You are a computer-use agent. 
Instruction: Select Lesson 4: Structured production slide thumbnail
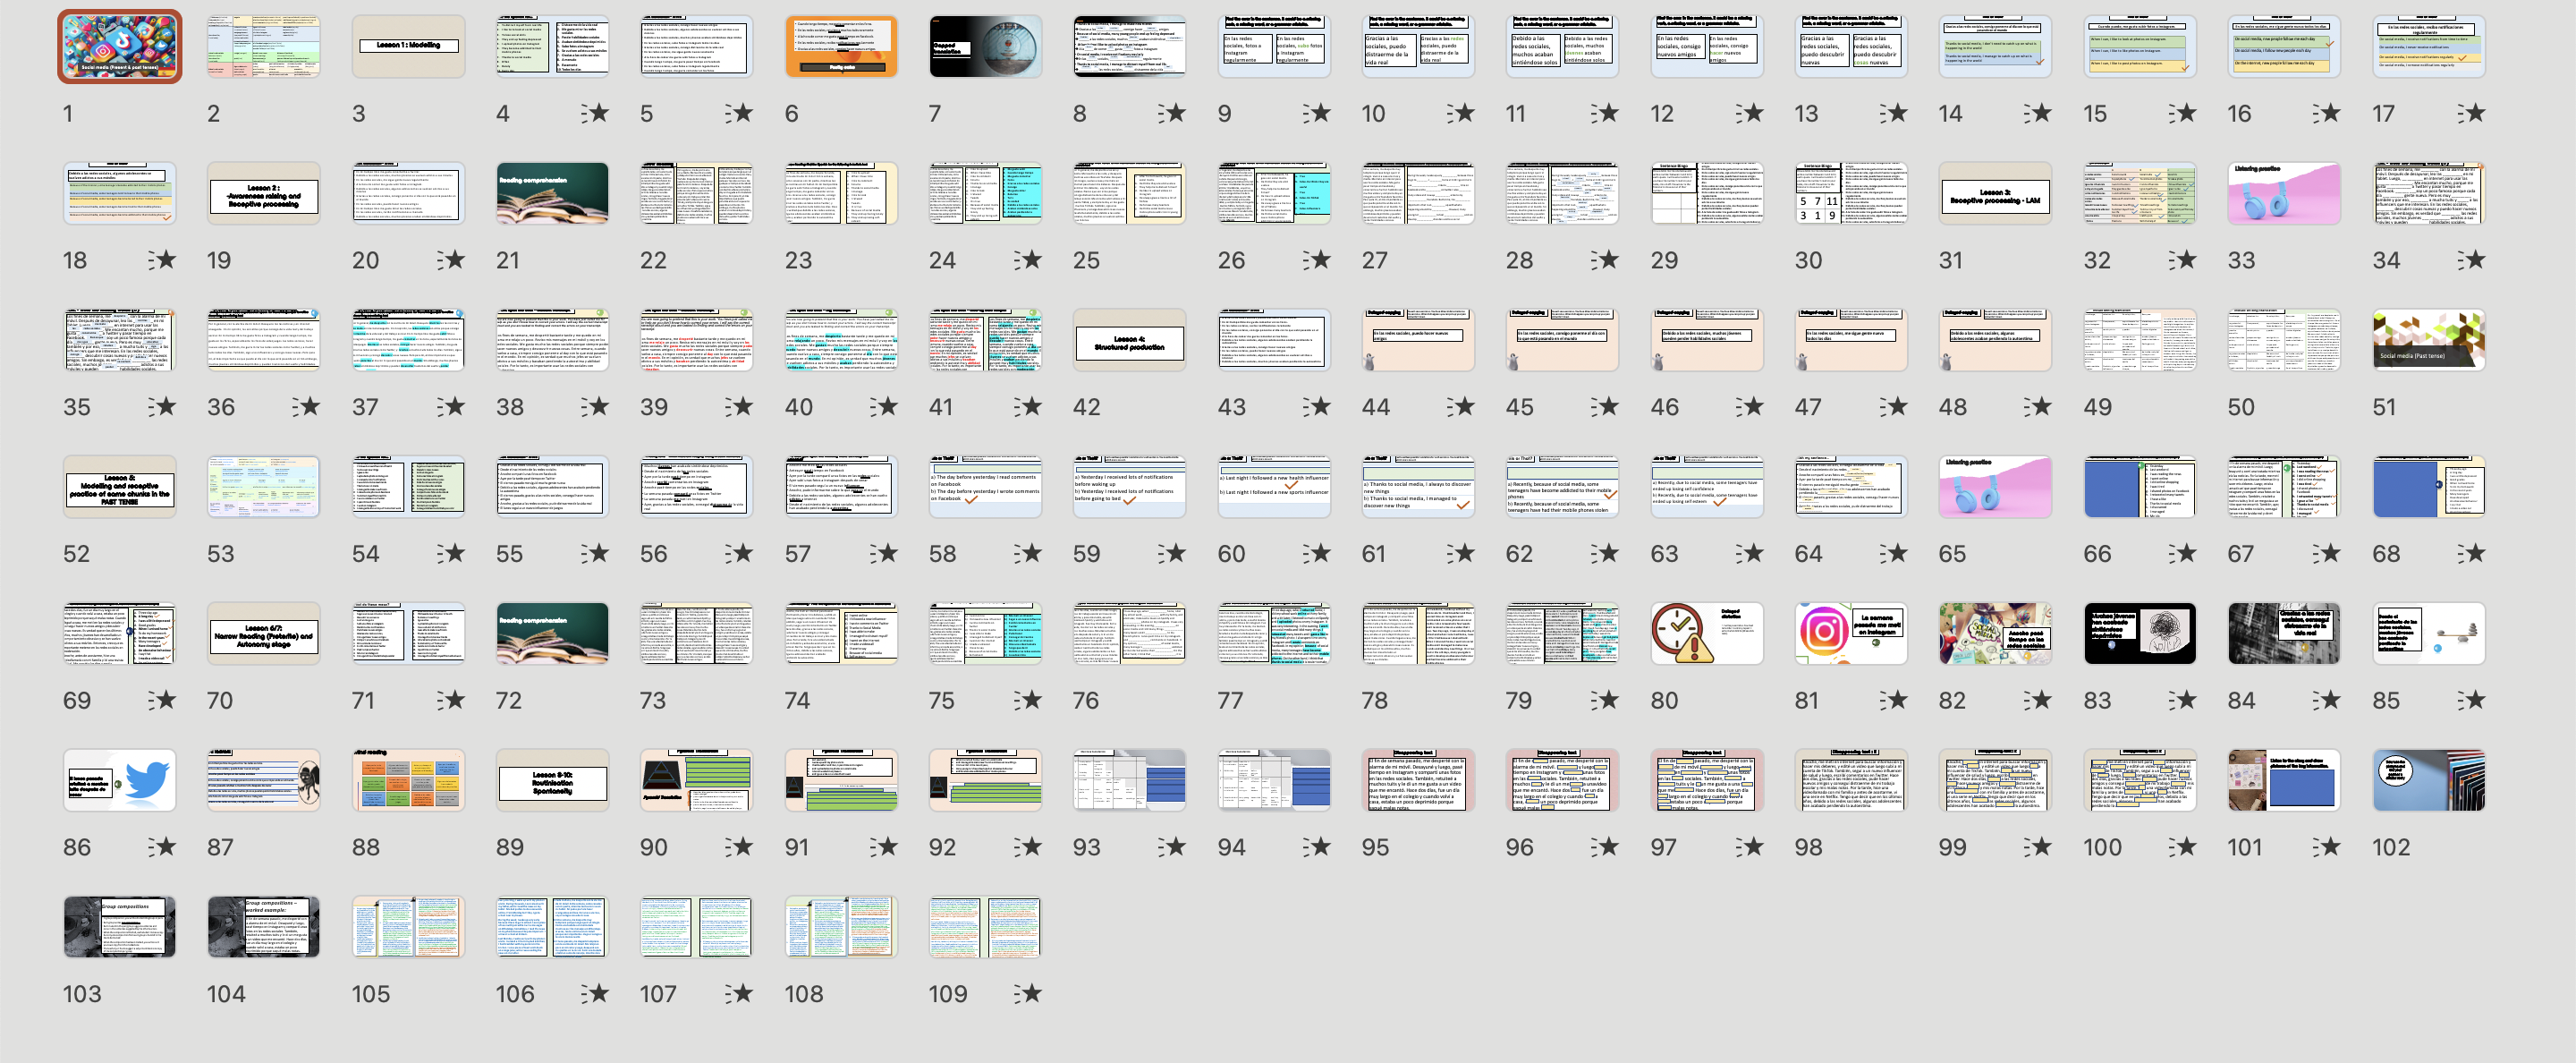(x=1129, y=340)
